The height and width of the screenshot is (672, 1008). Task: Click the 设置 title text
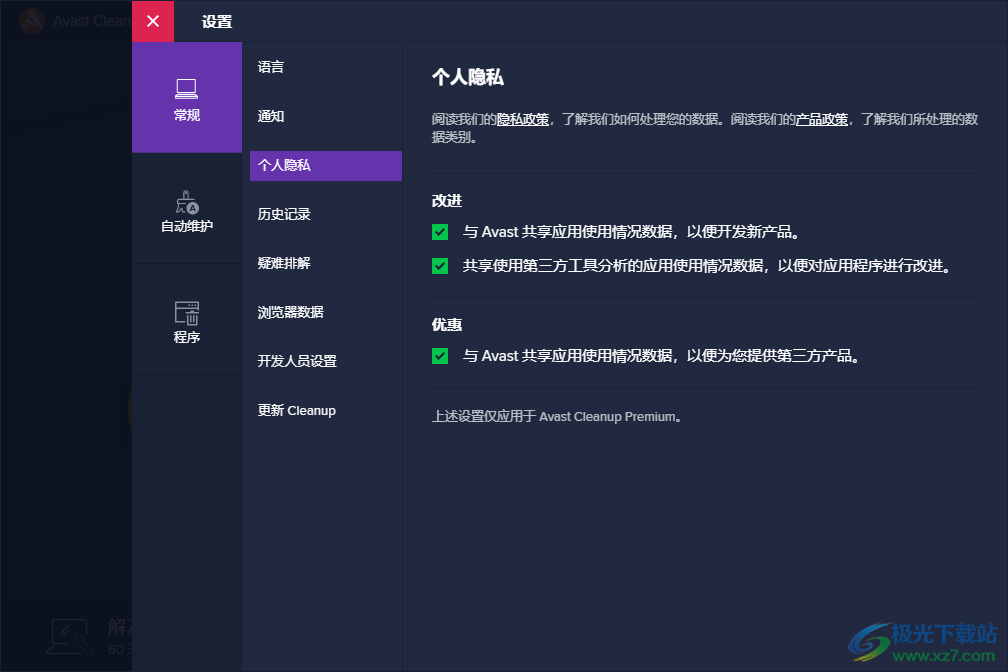point(217,22)
